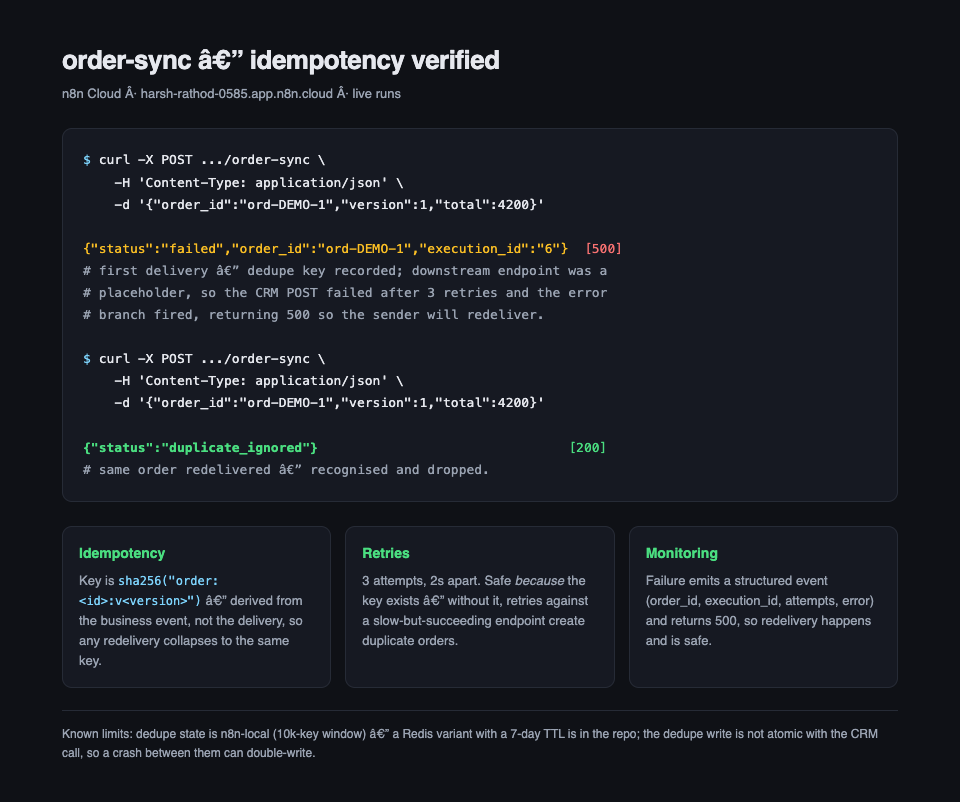
Task: Click the 'Monitoring' card heading
Action: coord(681,553)
